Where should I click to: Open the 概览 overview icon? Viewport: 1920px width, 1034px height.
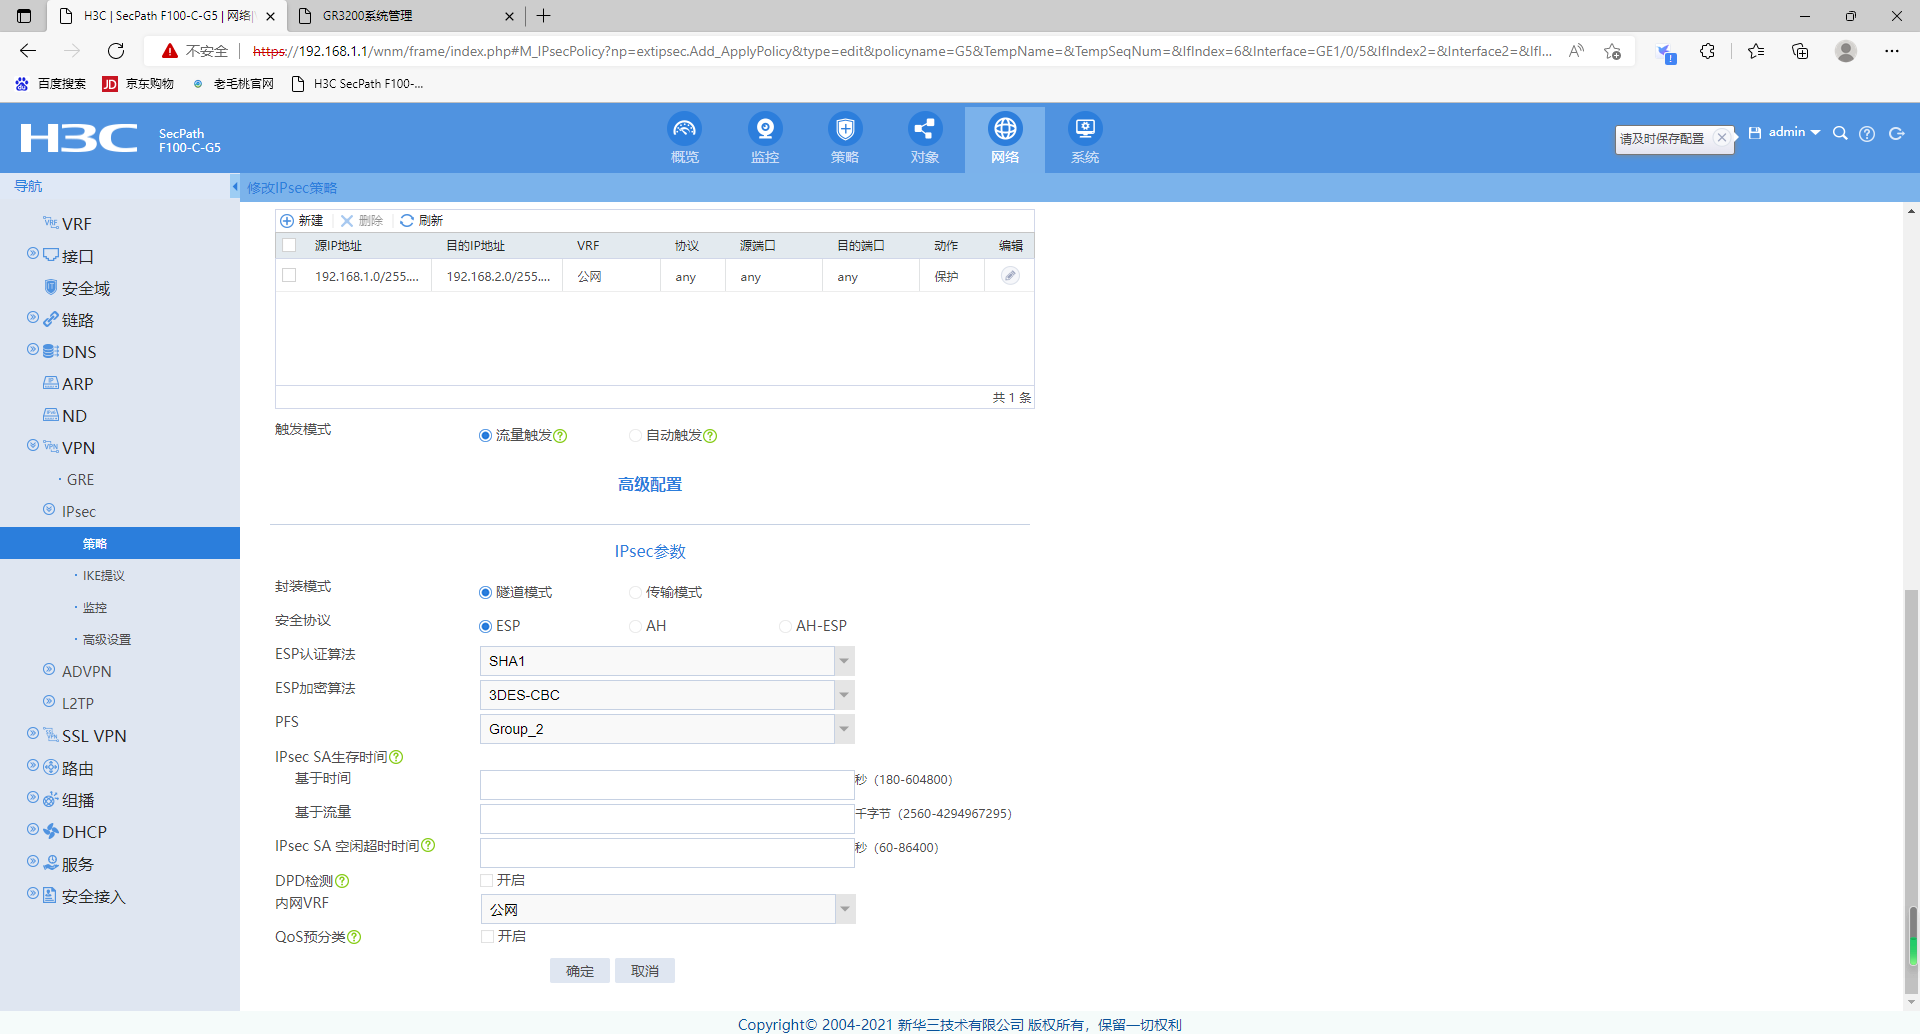(x=684, y=130)
